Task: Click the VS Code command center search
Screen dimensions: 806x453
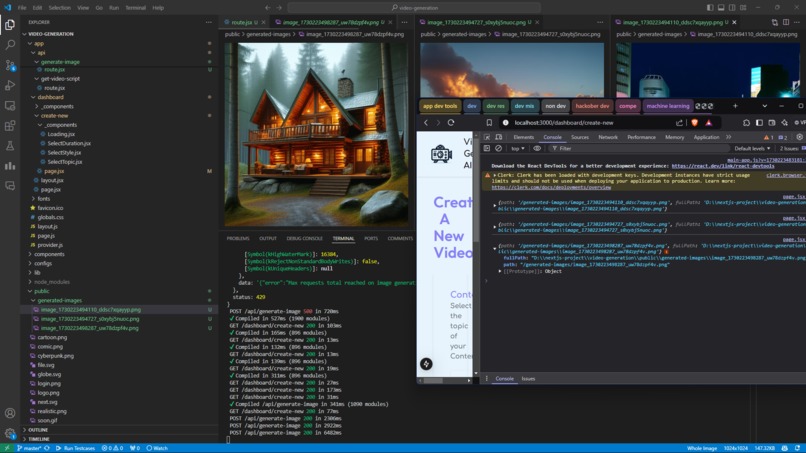Action: coord(414,8)
